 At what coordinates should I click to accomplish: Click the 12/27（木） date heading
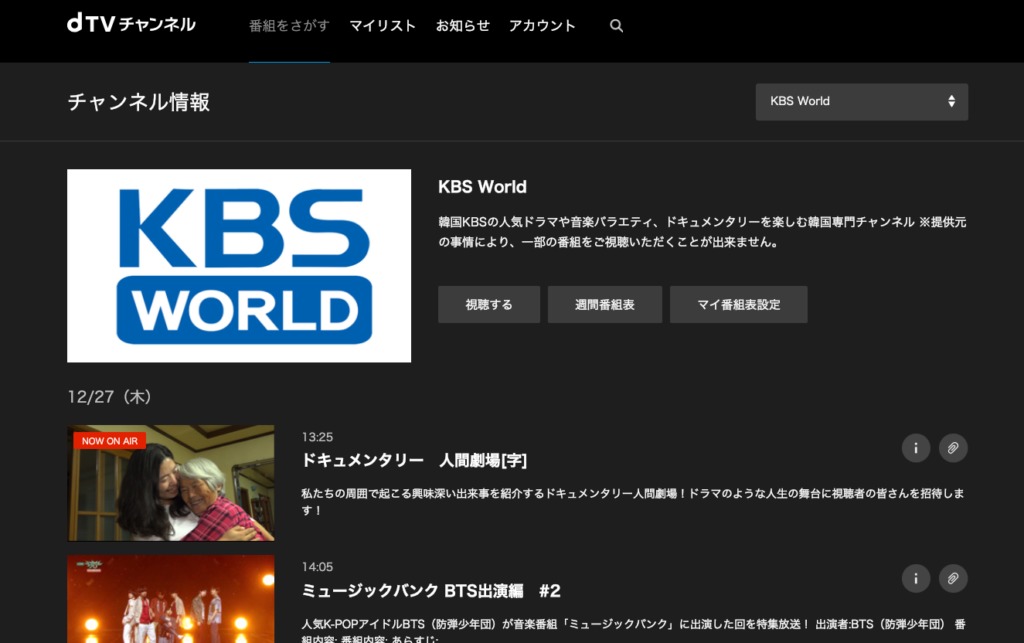(x=110, y=397)
